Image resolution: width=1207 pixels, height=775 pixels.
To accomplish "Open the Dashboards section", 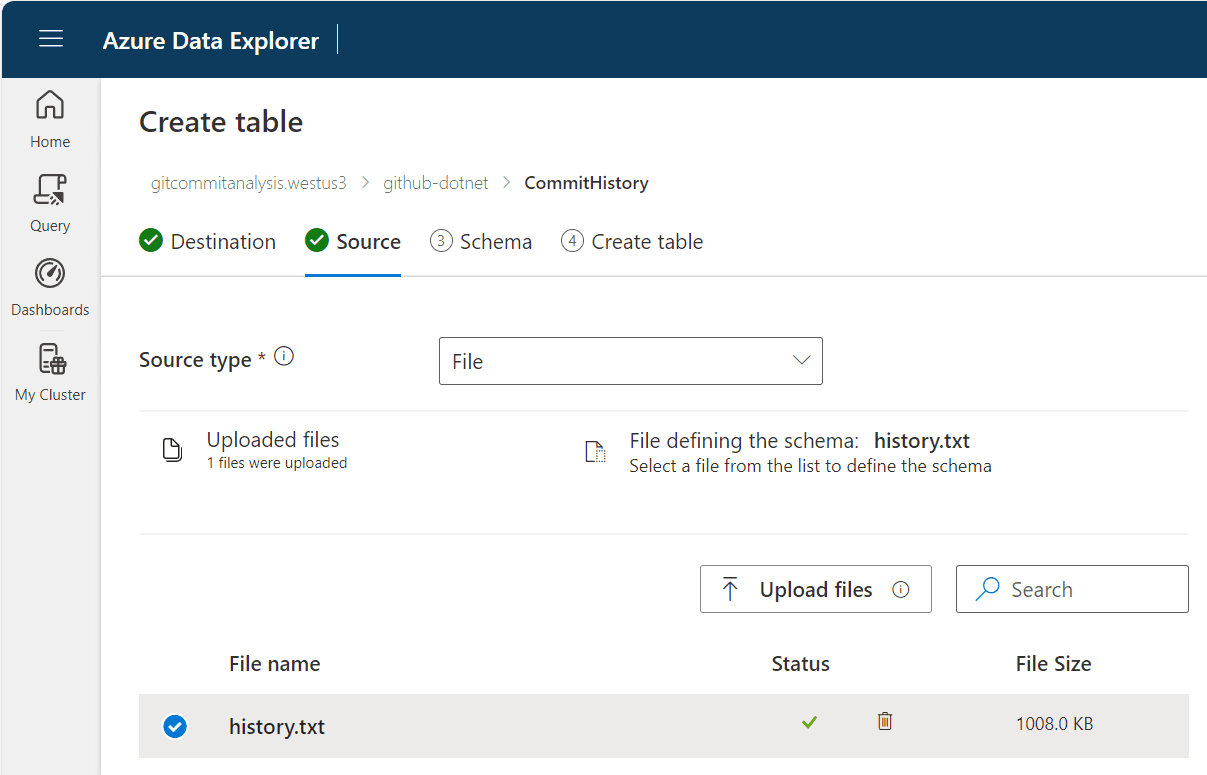I will [x=50, y=285].
